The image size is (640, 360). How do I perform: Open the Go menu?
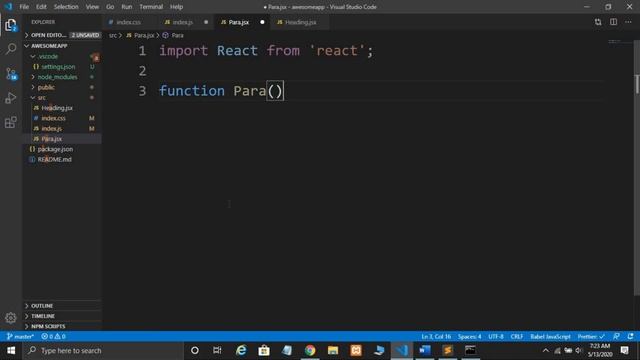point(110,7)
